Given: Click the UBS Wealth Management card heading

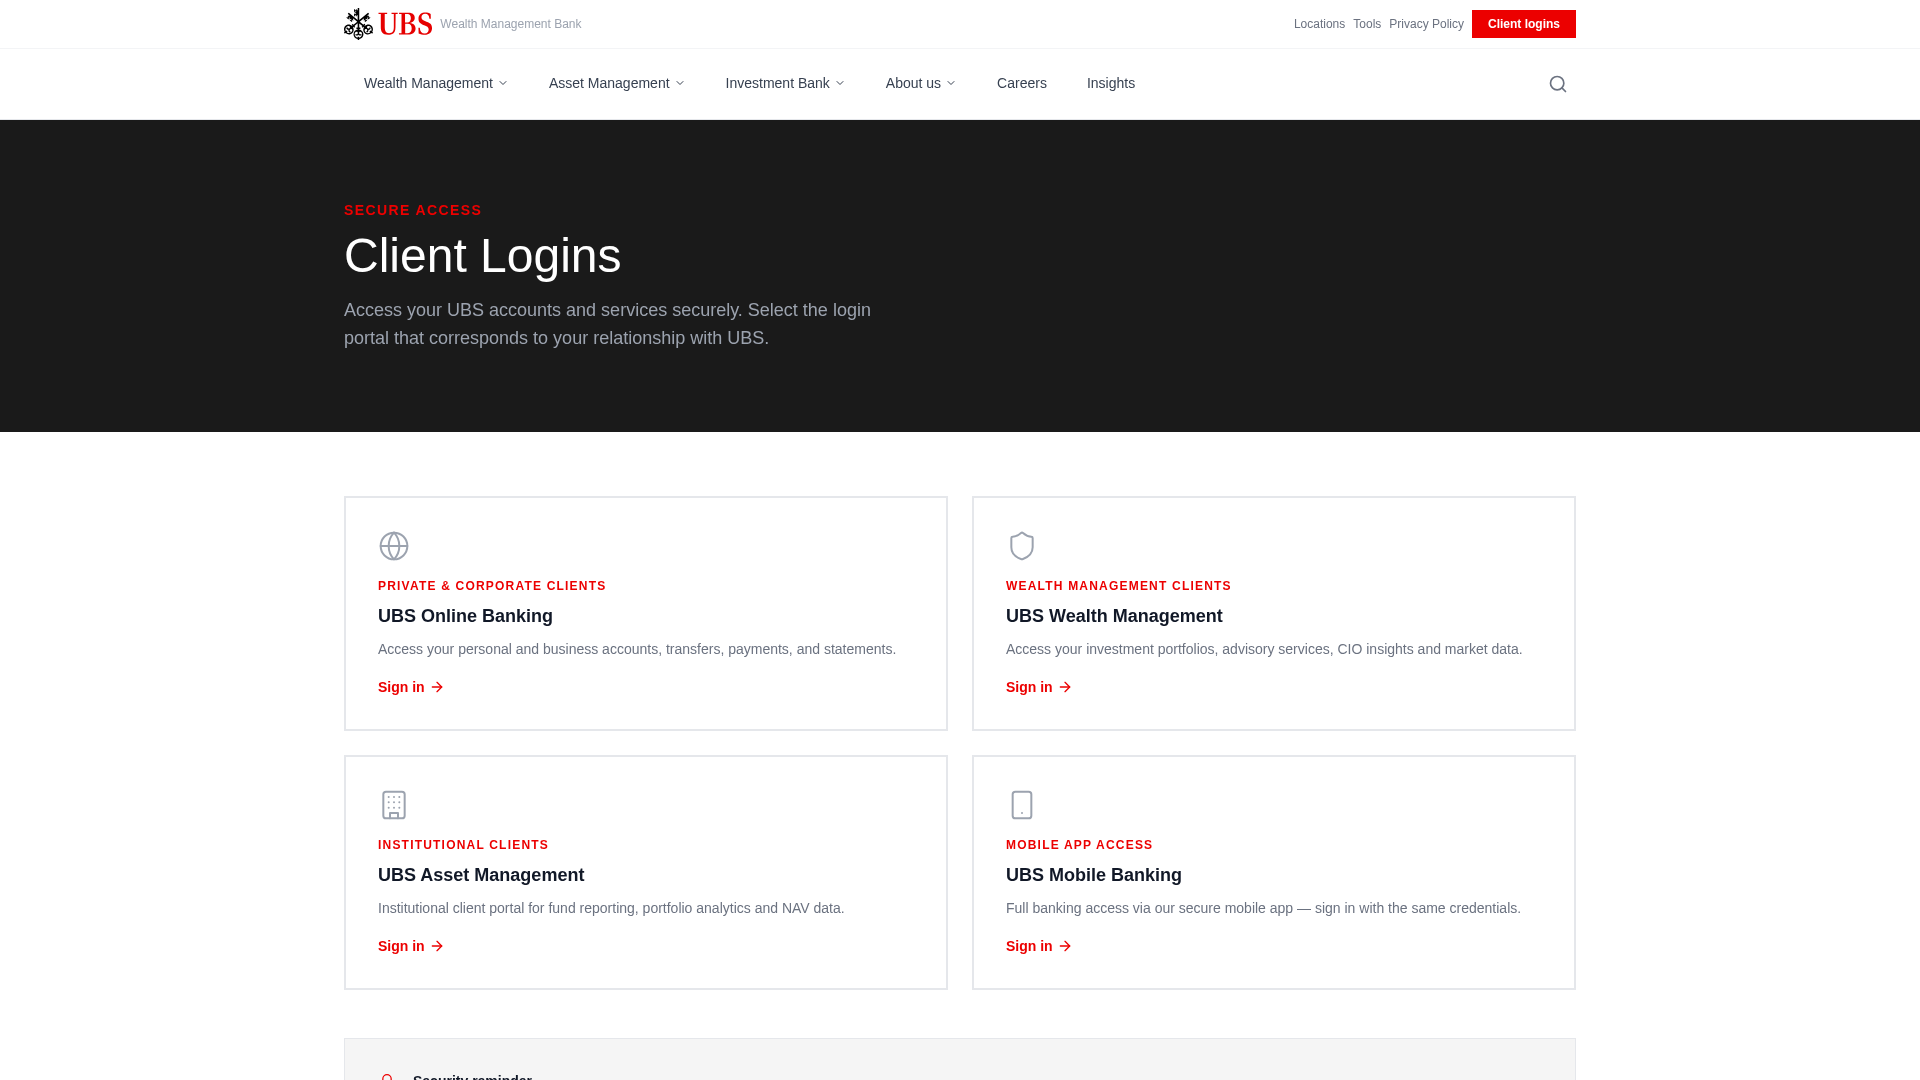Looking at the screenshot, I should tap(1114, 616).
